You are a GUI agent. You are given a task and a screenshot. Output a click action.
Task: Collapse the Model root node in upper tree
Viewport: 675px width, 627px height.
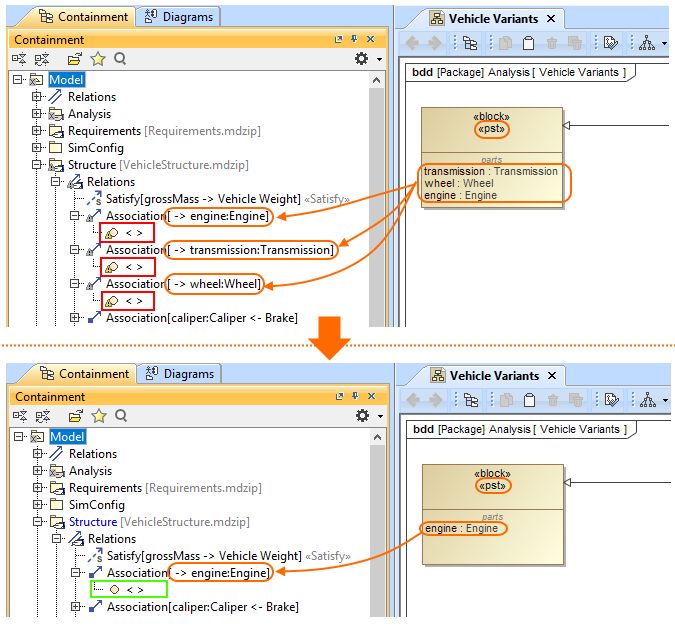17,79
